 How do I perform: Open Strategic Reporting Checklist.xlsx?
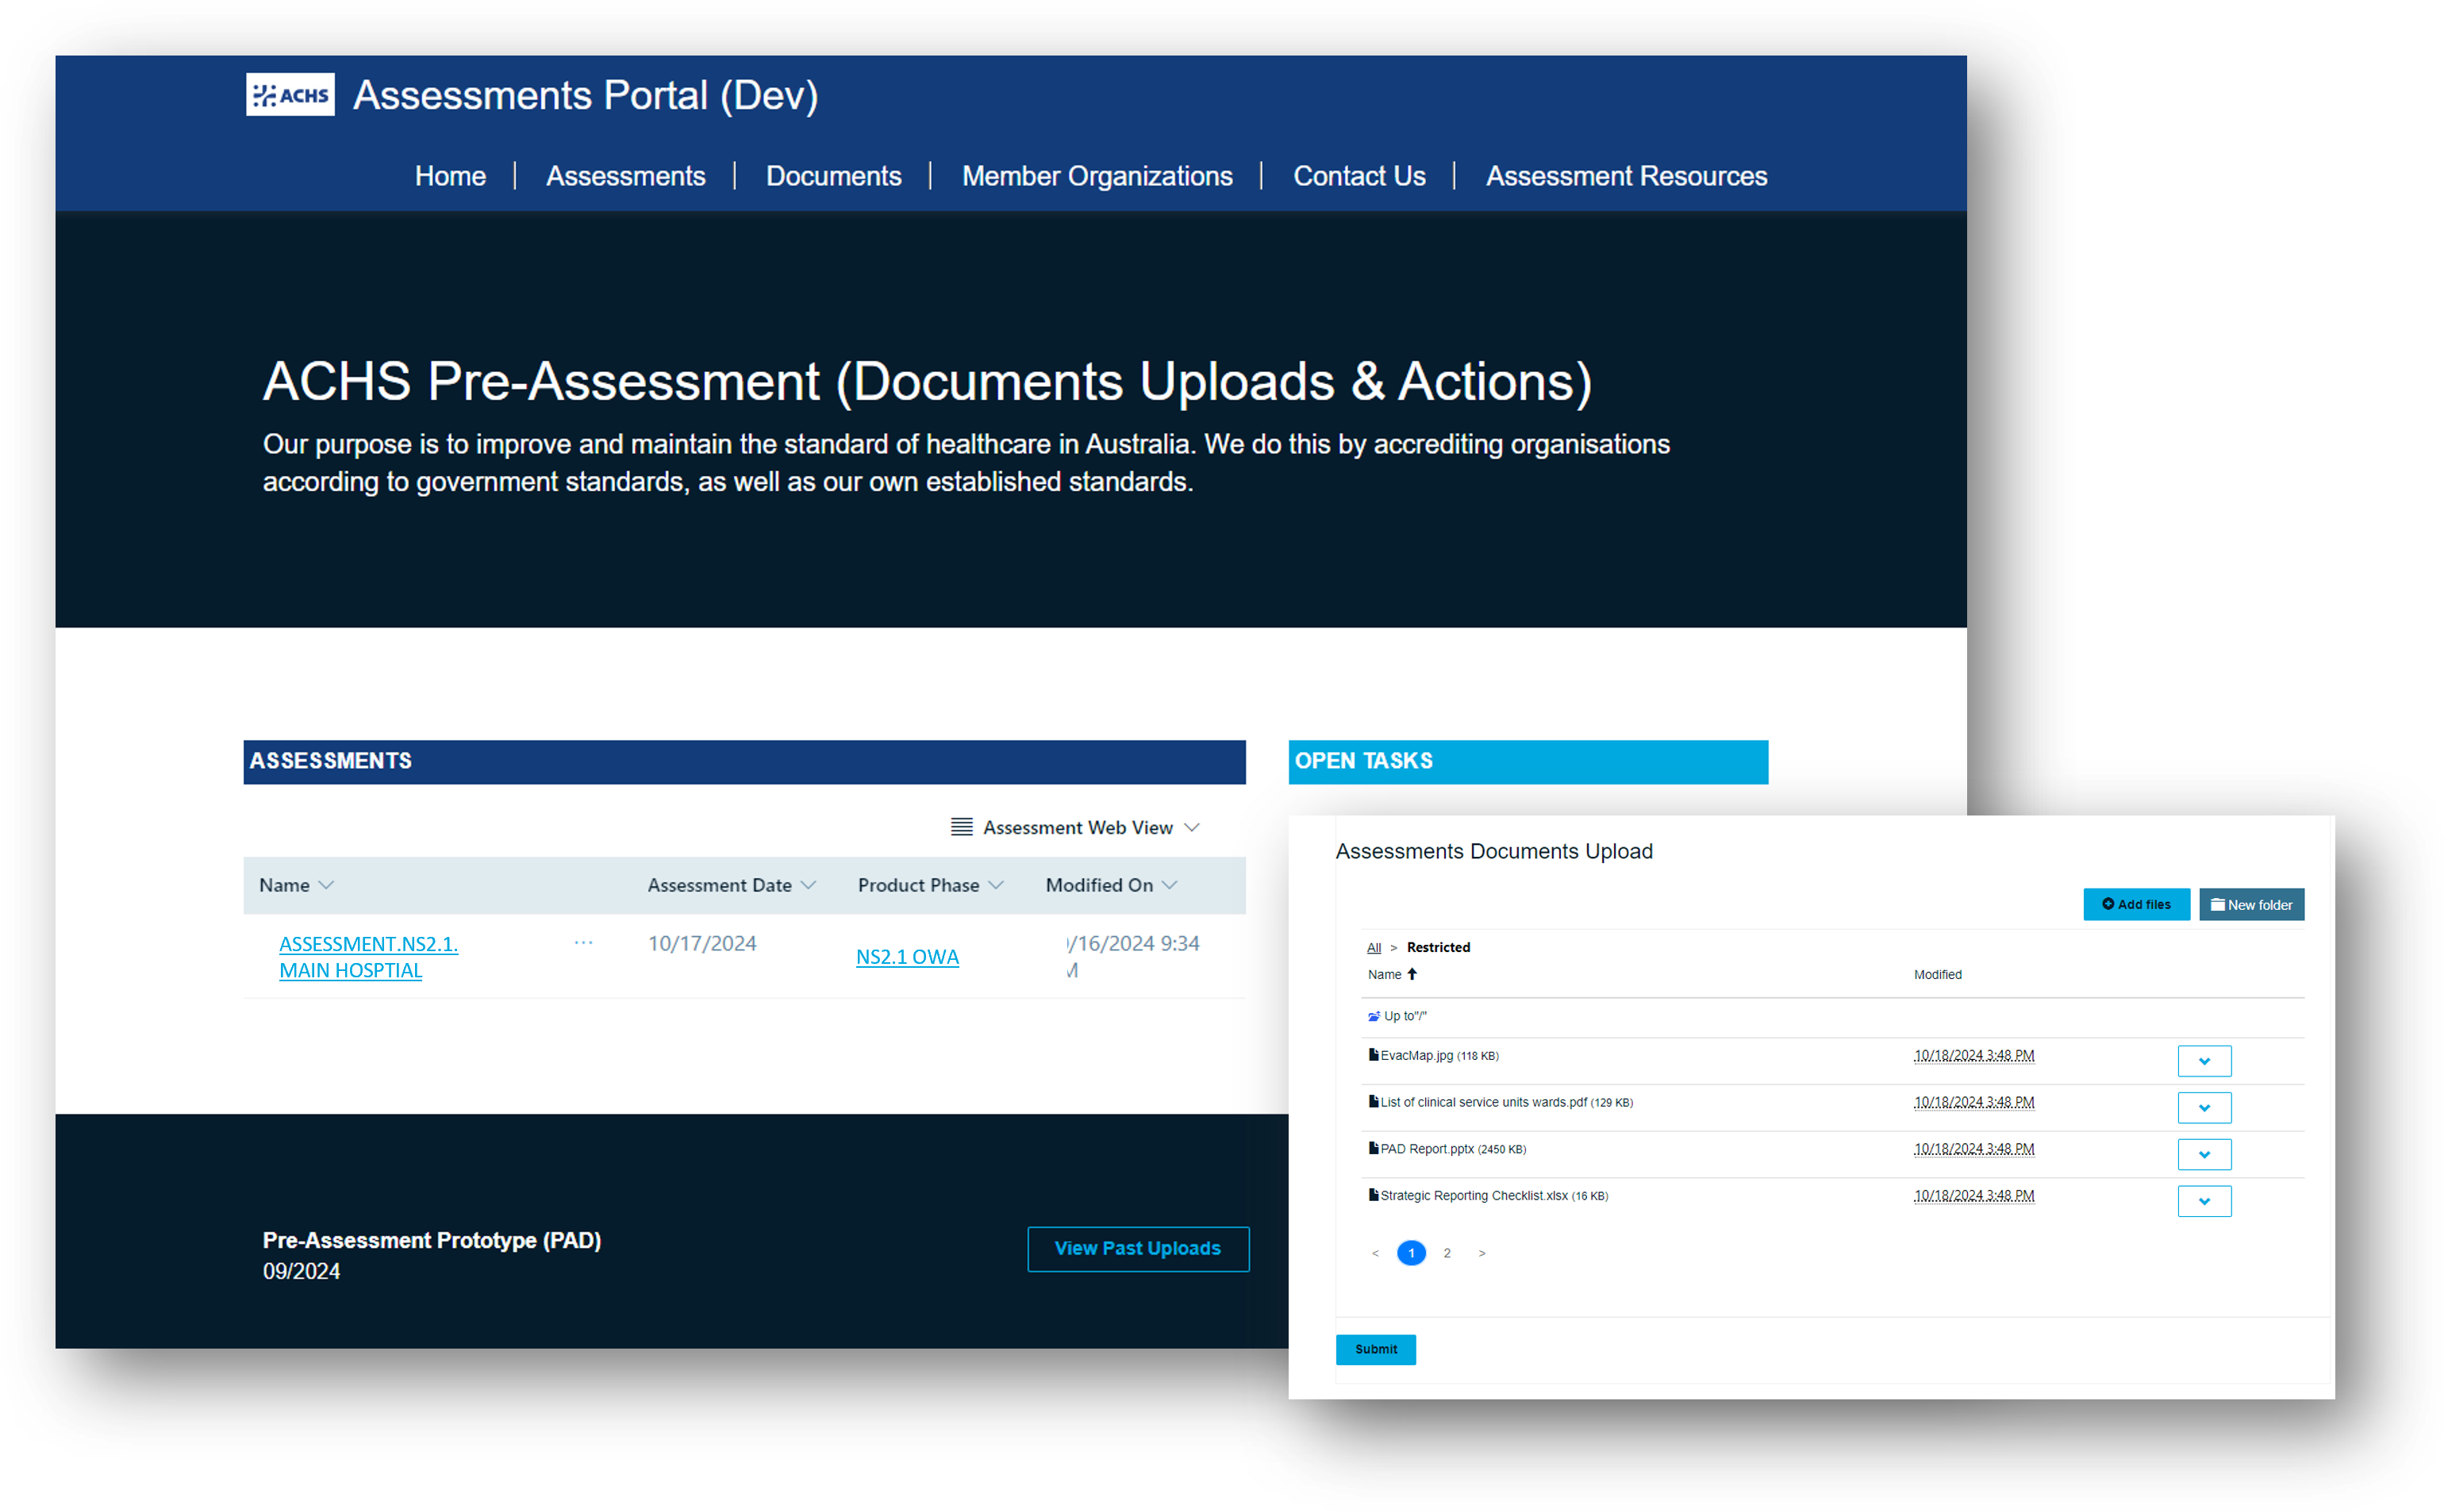coord(1474,1196)
